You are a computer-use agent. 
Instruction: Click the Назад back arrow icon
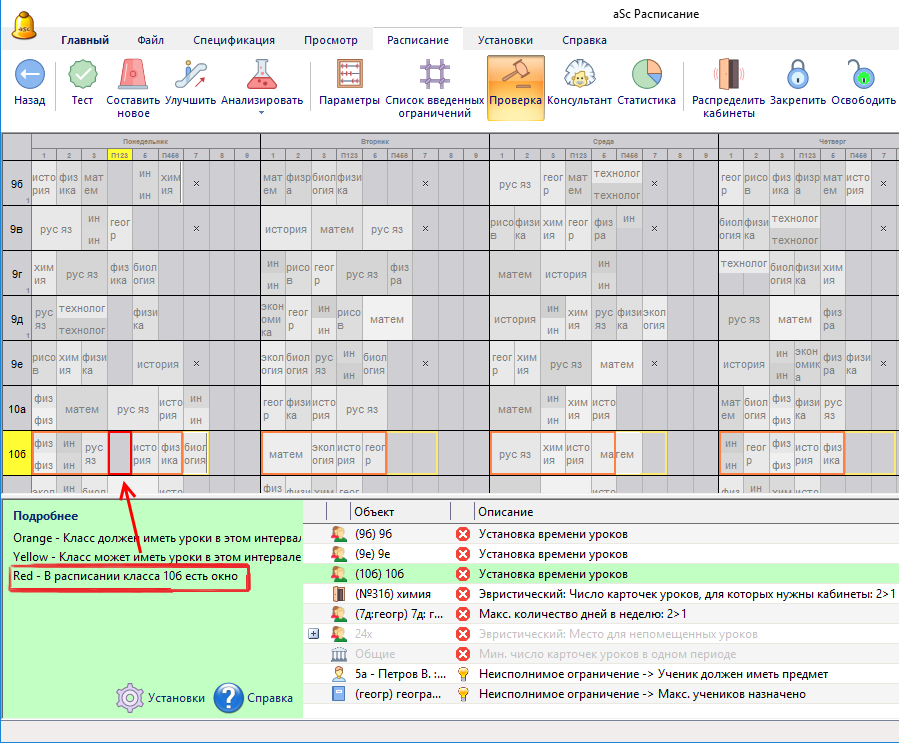click(29, 75)
